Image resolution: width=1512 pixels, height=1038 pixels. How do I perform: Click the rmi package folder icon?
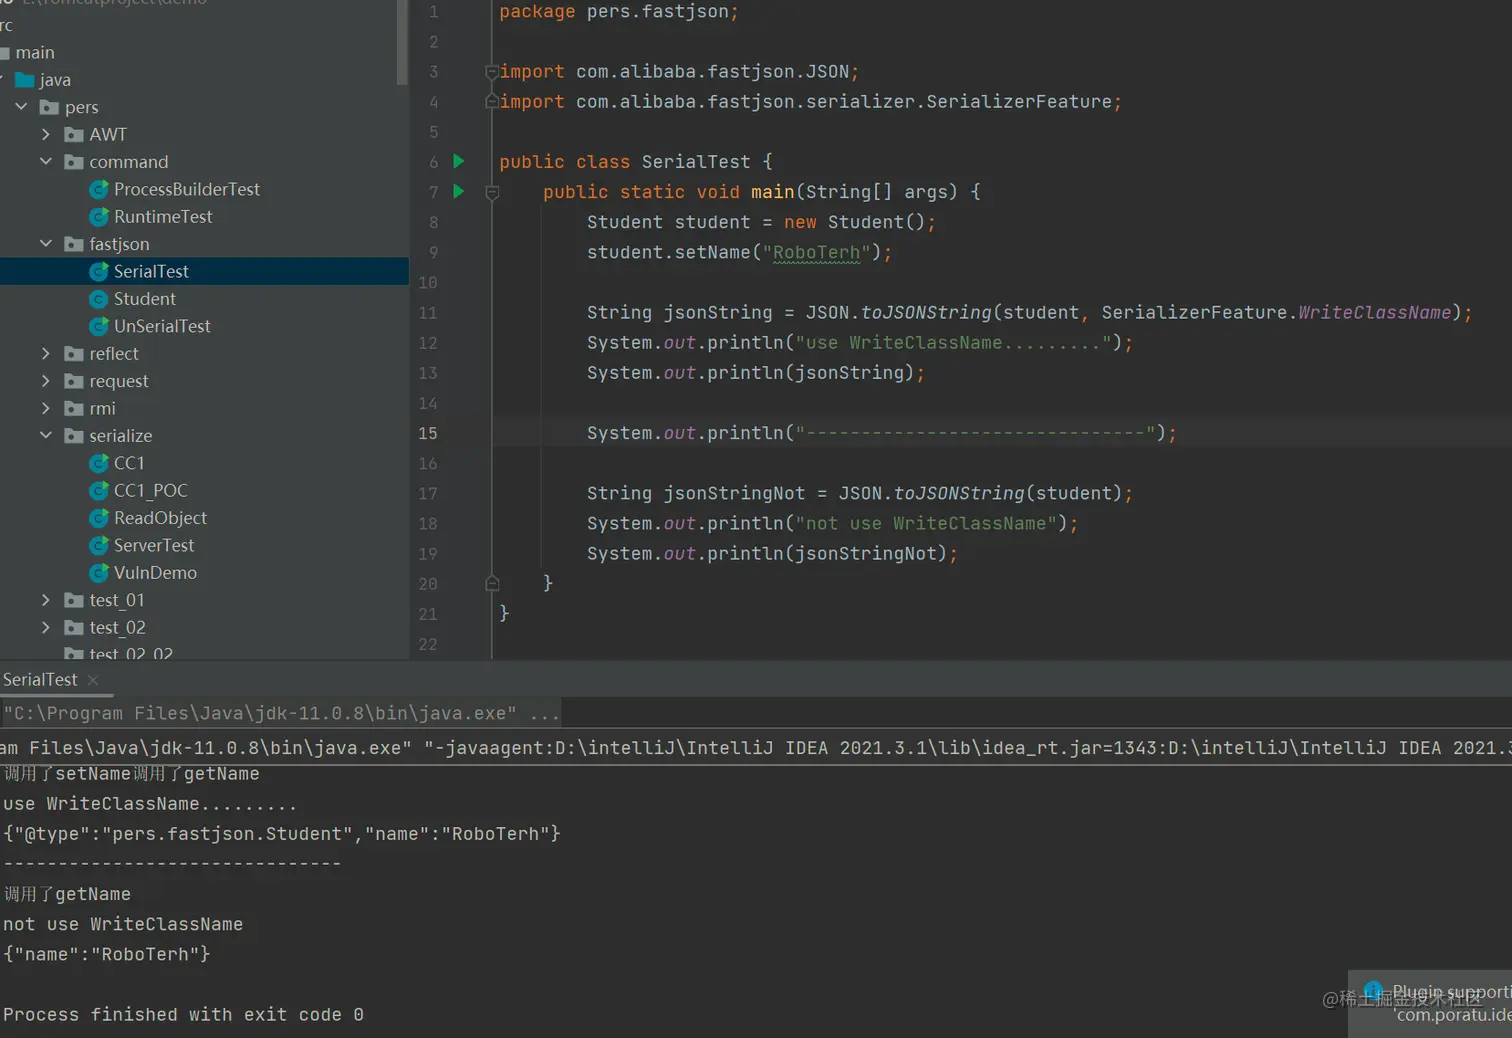pyautogui.click(x=74, y=408)
